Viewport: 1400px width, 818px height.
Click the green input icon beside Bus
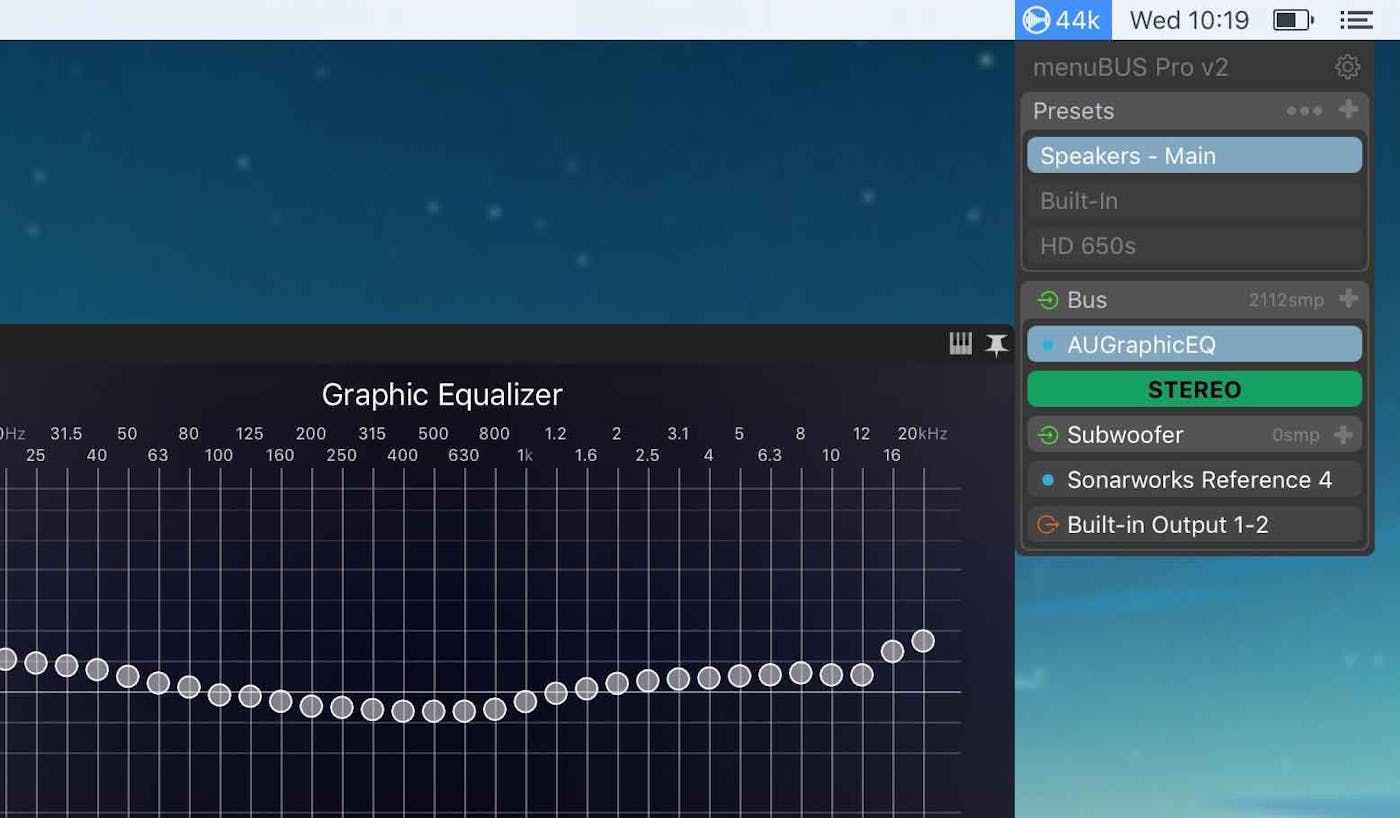point(1048,299)
